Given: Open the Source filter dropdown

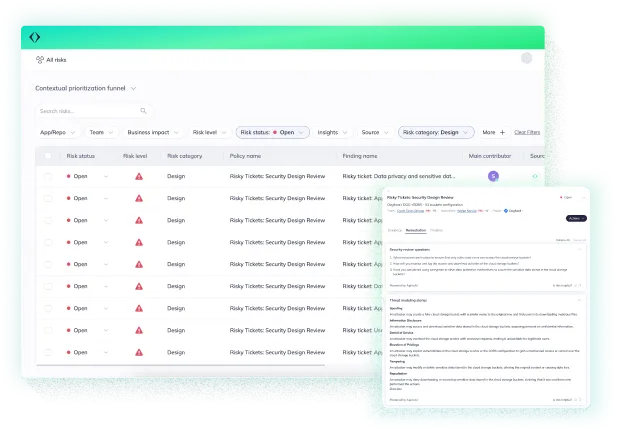Looking at the screenshot, I should point(375,133).
